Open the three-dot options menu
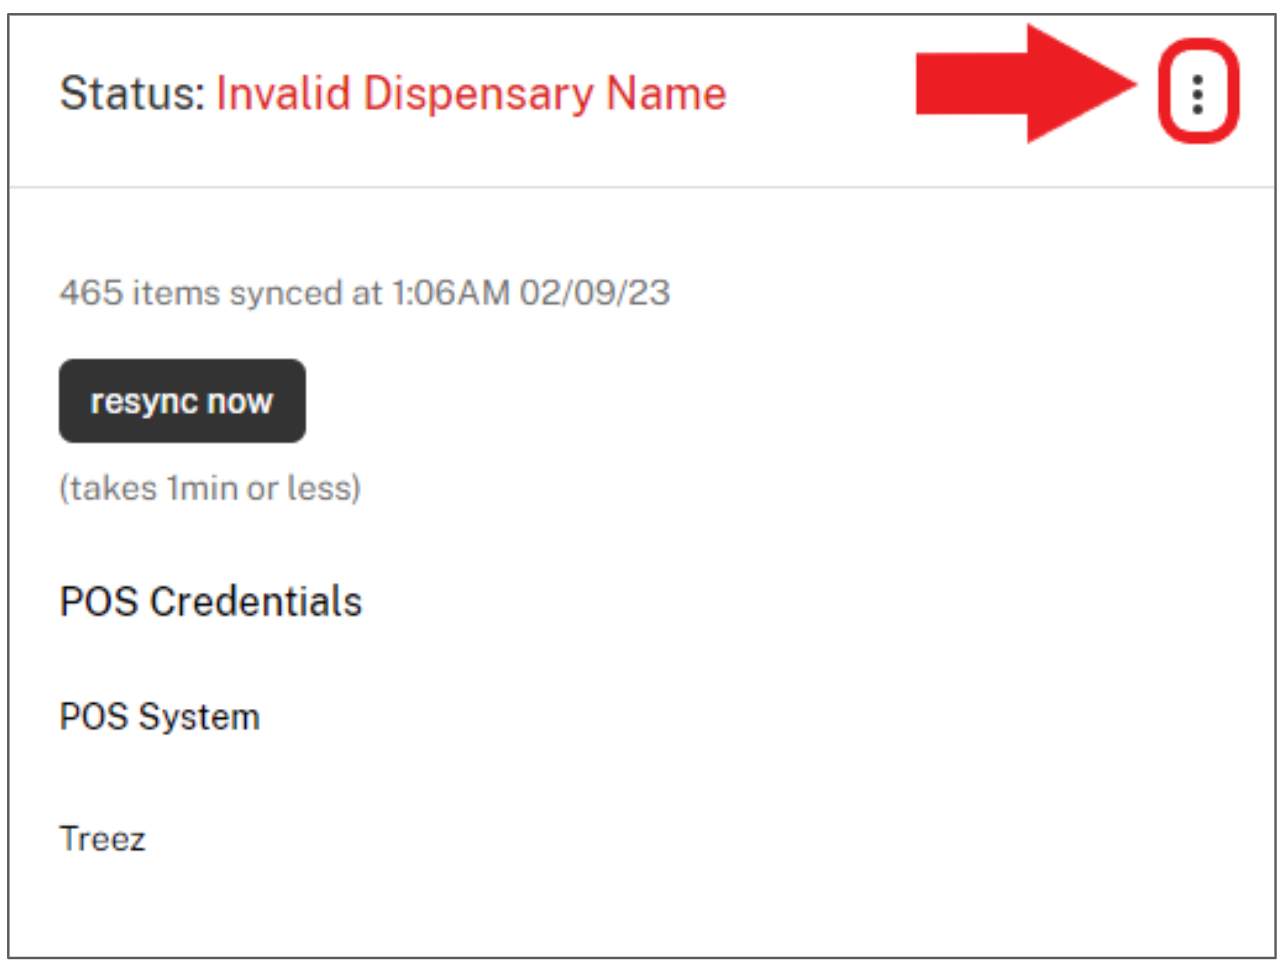 click(x=1197, y=94)
